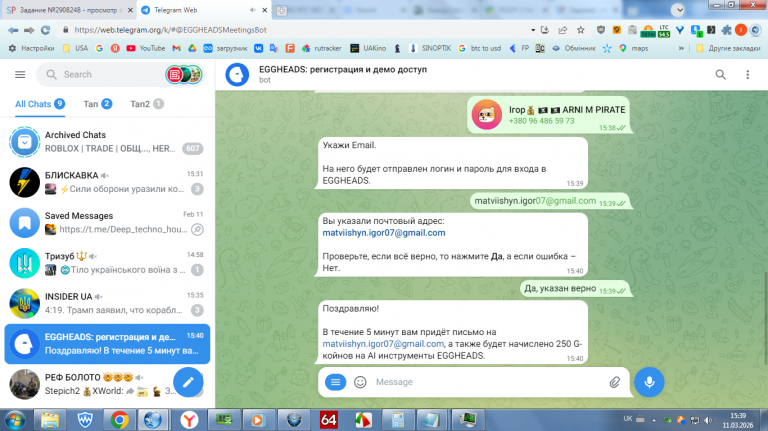Viewport: 768px width, 431px height.
Task: Open the БЛИСКАВКА chat
Action: pyautogui.click(x=107, y=182)
